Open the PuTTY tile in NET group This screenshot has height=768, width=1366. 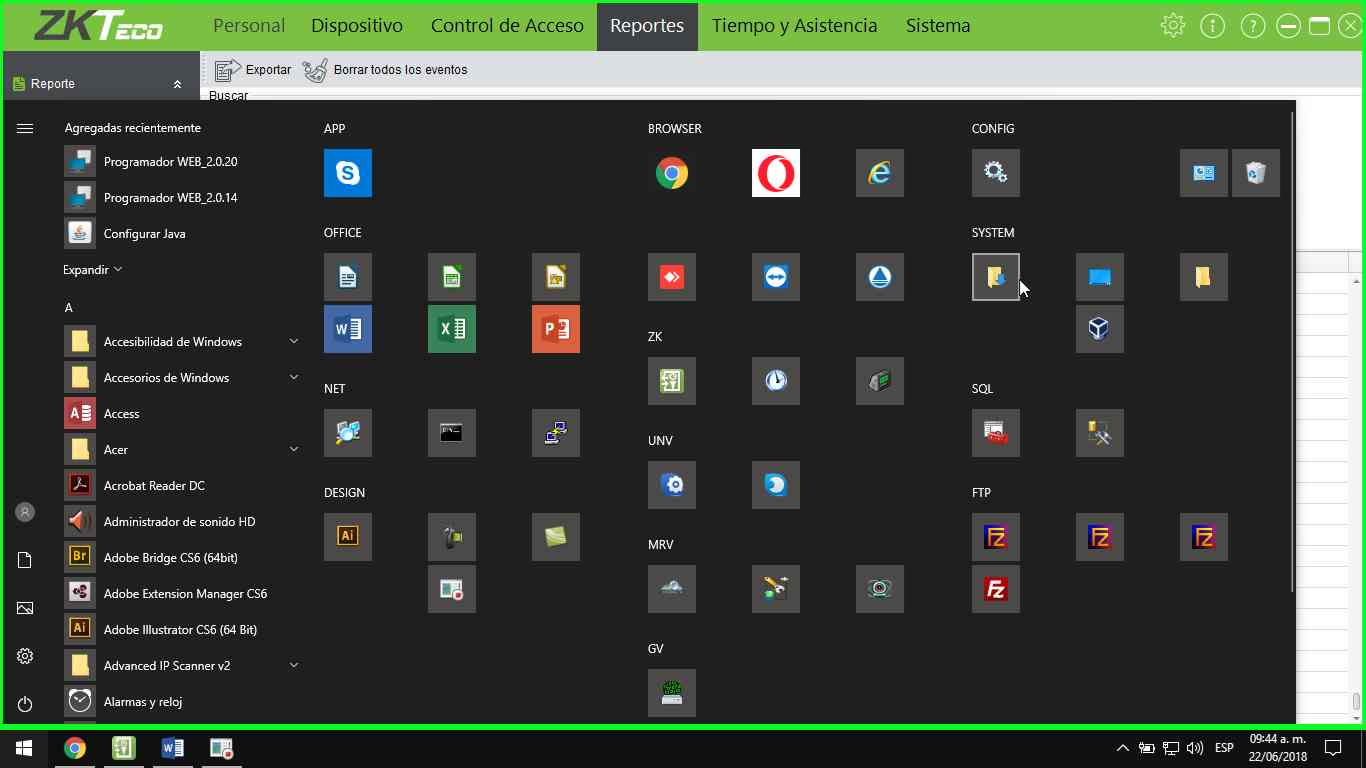(x=556, y=433)
